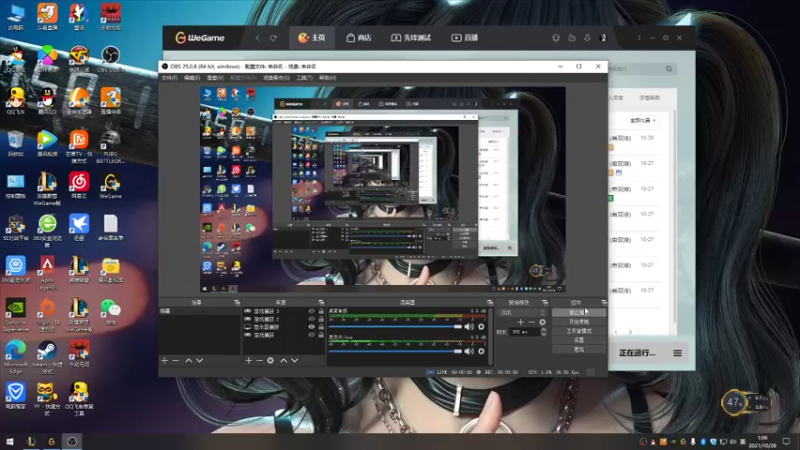Open PUBG BATTLEGROUNDS desktop icon
The width and height of the screenshot is (800, 450).
click(110, 147)
